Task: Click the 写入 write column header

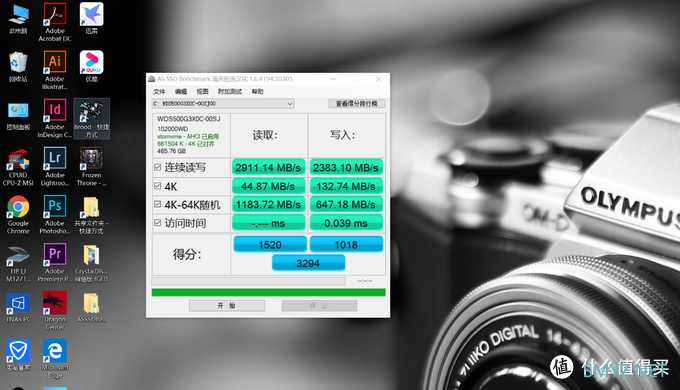Action: [x=343, y=135]
